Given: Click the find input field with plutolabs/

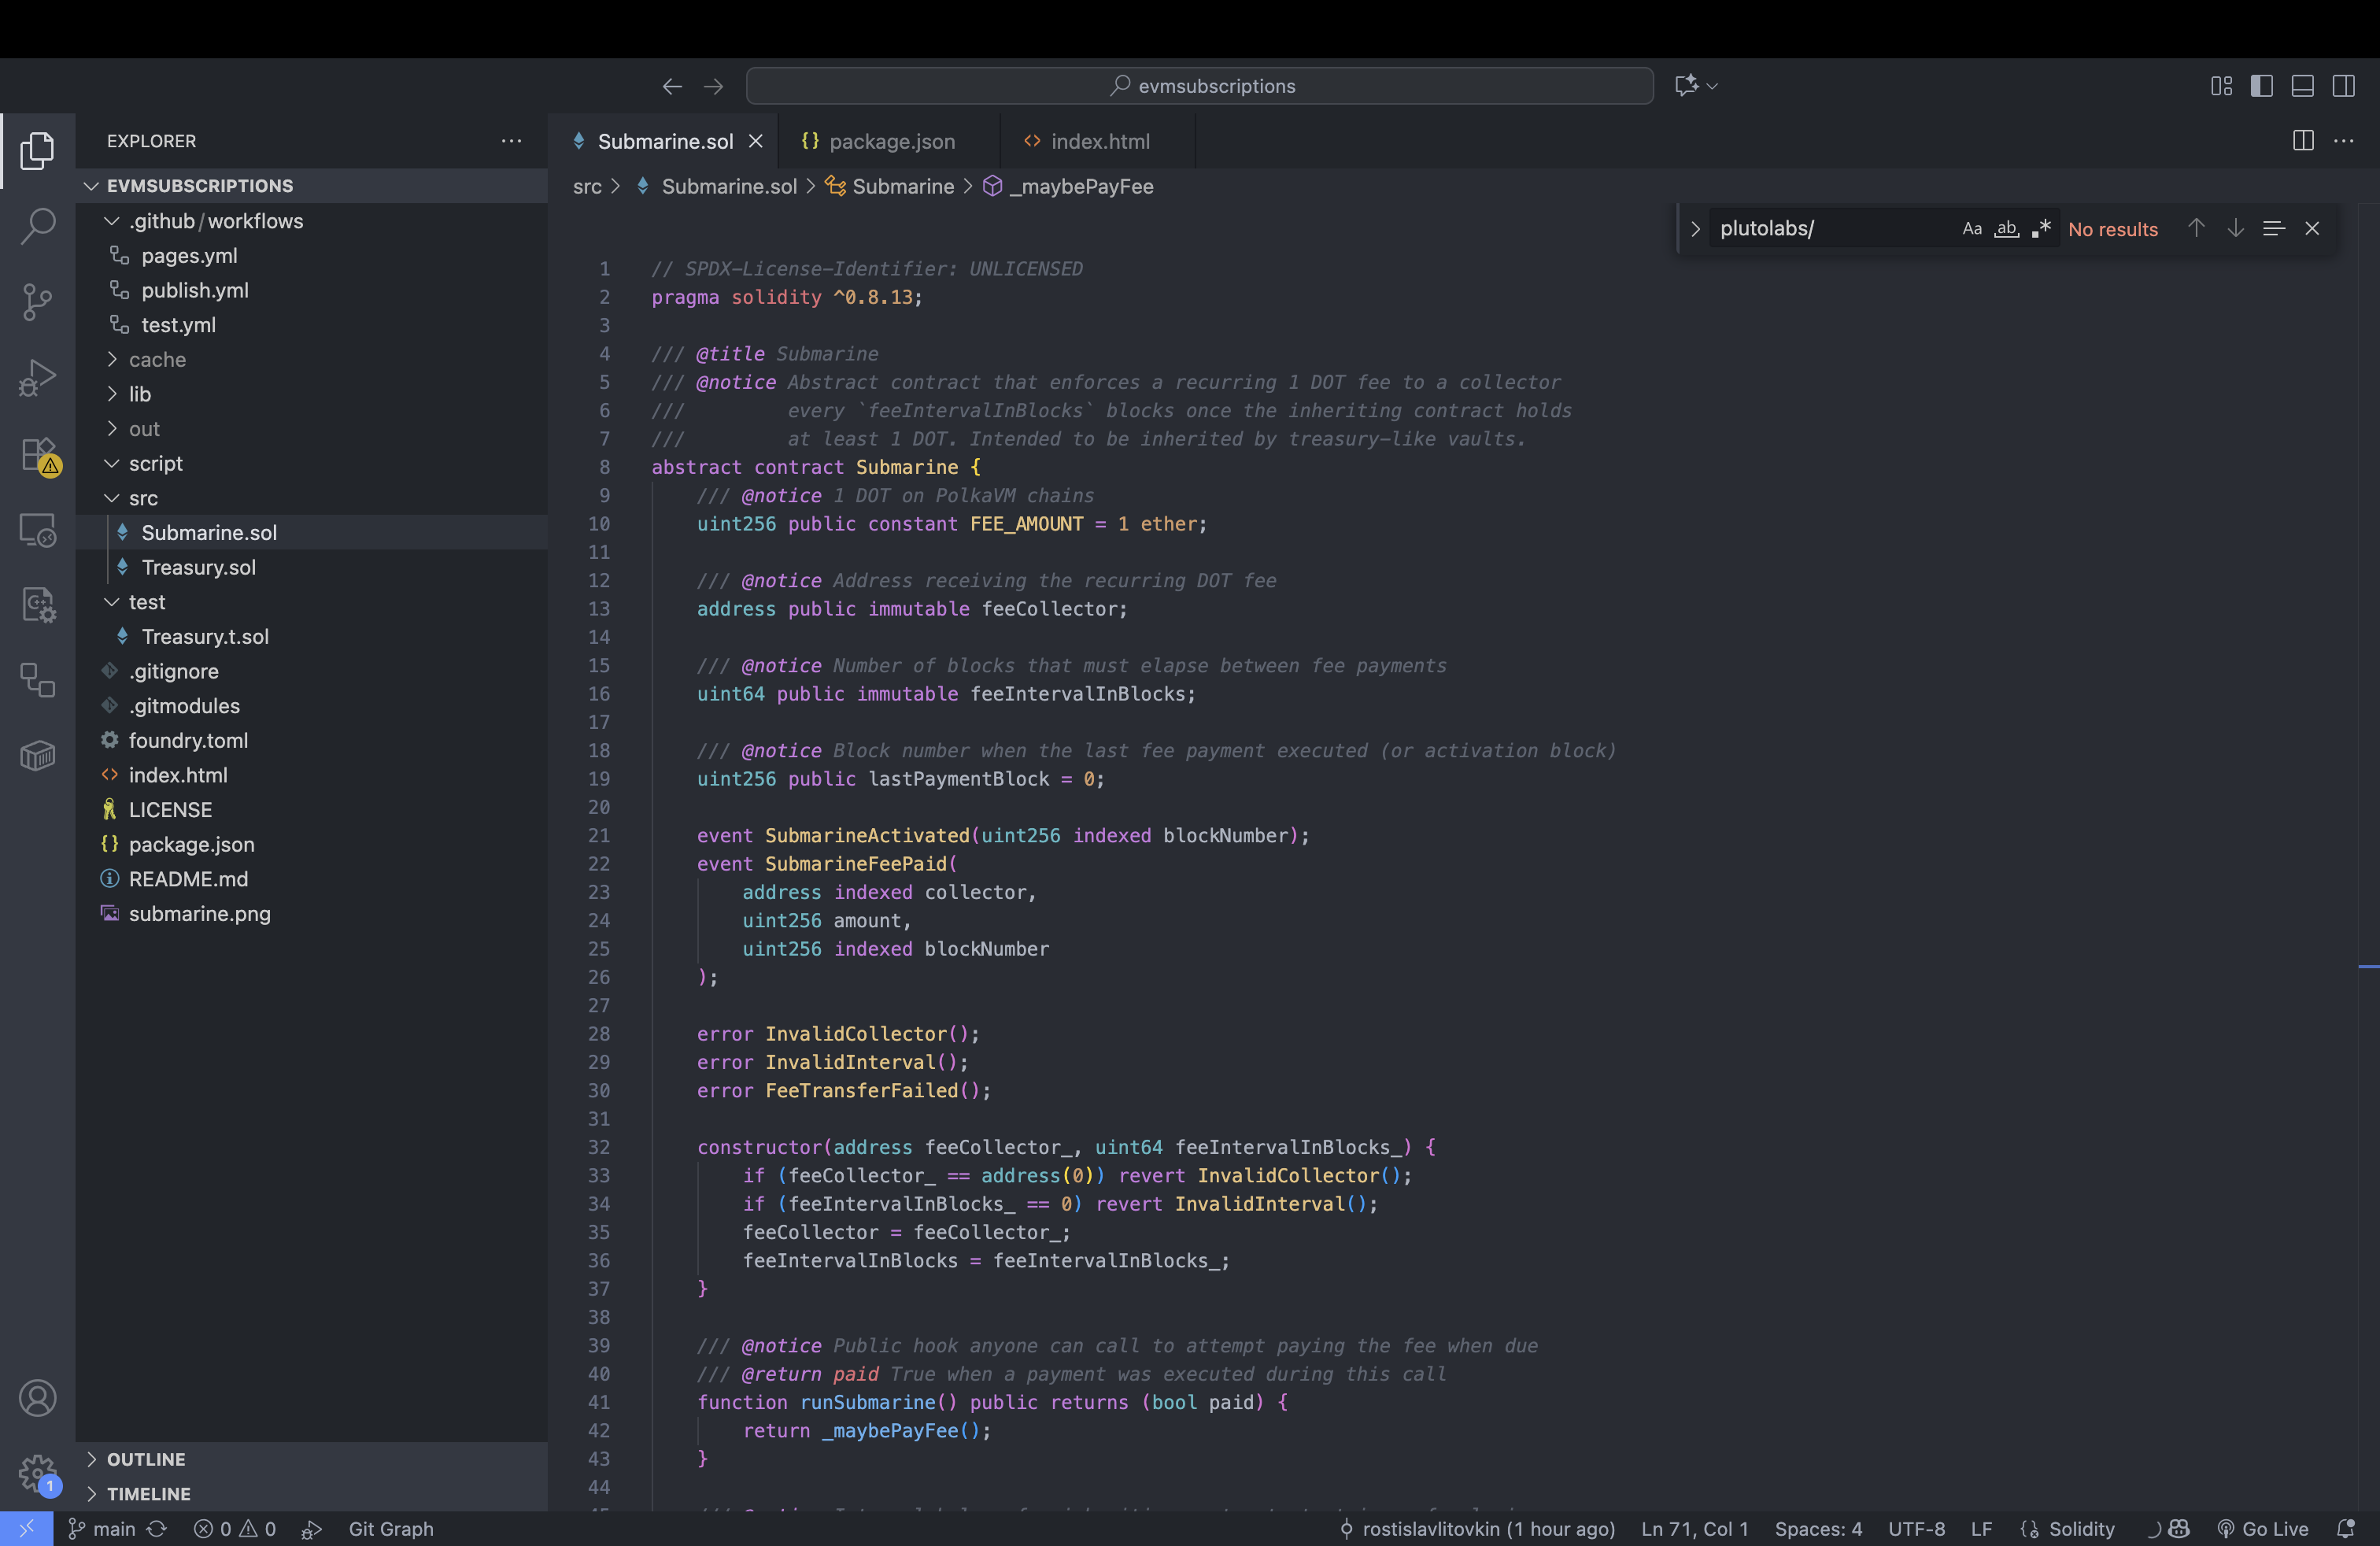Looking at the screenshot, I should tap(1830, 229).
